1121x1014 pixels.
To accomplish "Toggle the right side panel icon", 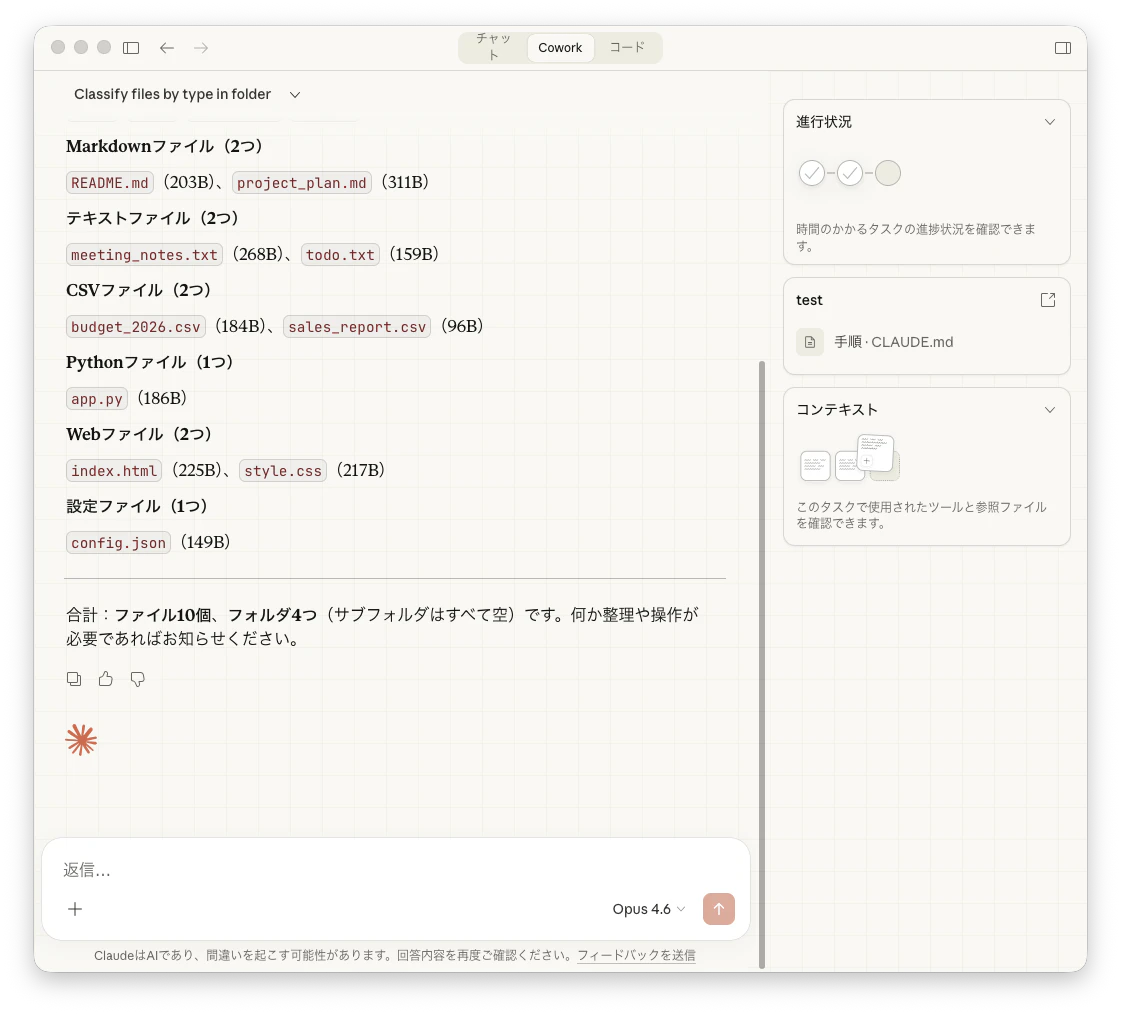I will coord(1062,47).
